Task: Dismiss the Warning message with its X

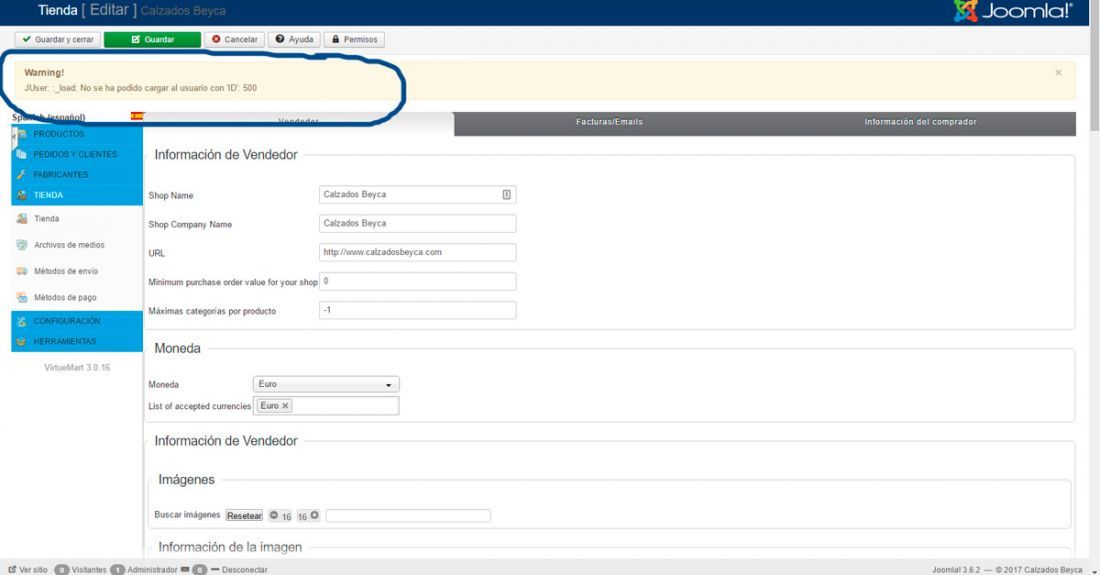Action: (1058, 73)
